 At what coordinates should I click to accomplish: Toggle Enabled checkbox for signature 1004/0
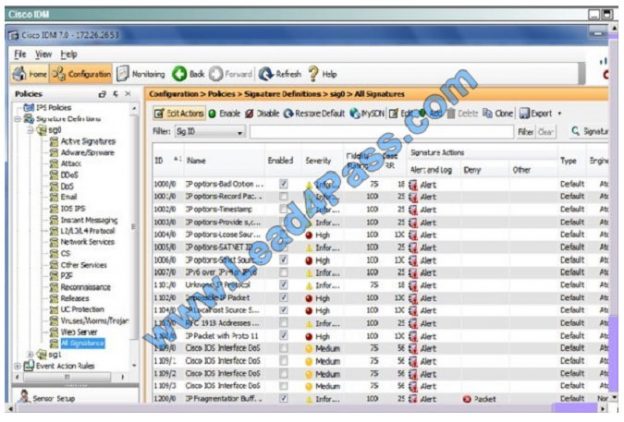point(284,233)
